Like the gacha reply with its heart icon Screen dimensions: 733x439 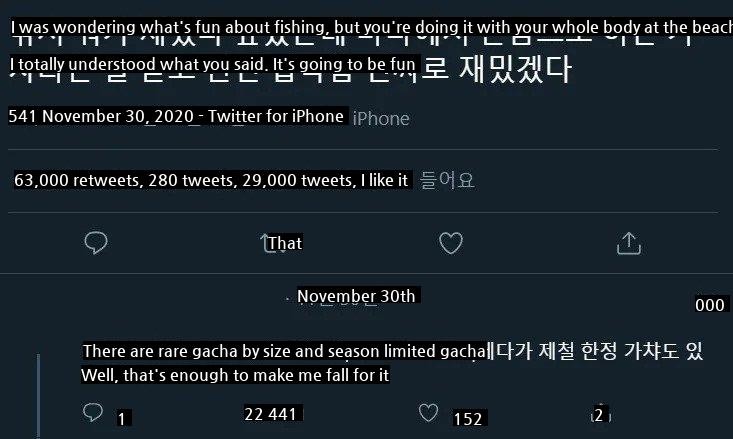(428, 412)
